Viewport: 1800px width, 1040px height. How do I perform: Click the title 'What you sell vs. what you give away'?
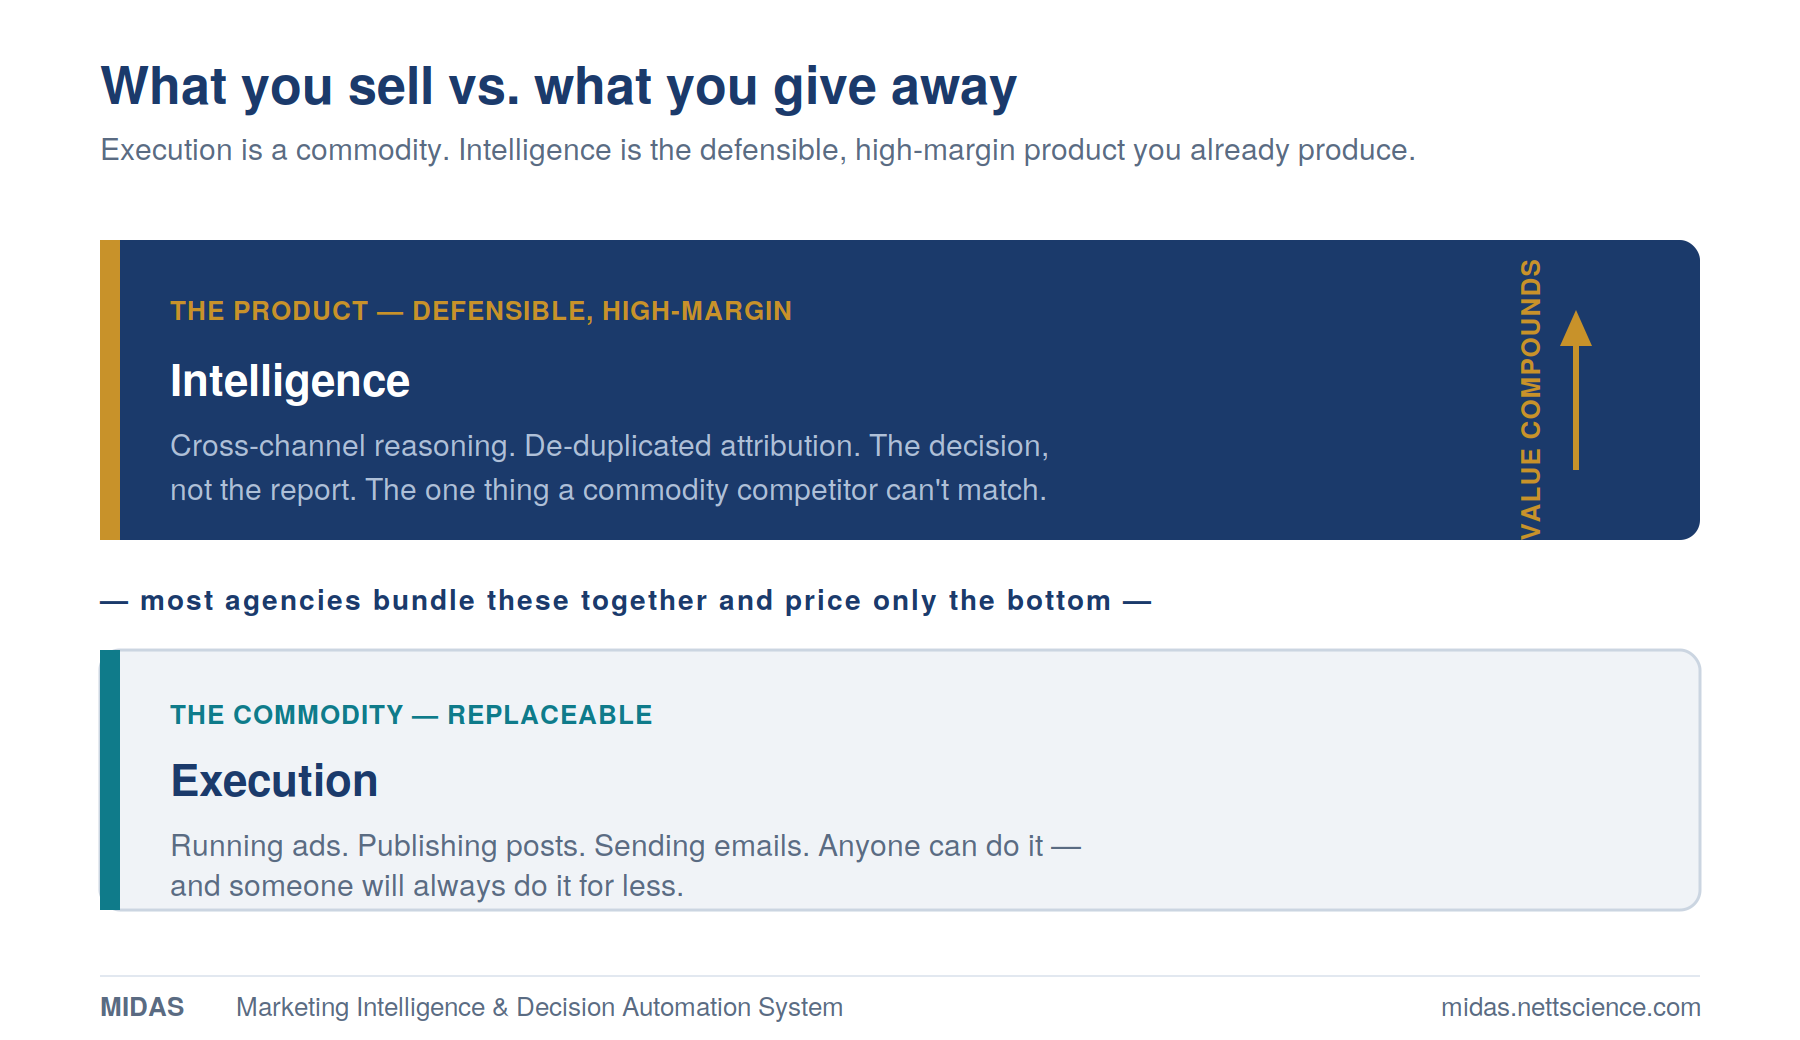(x=559, y=87)
